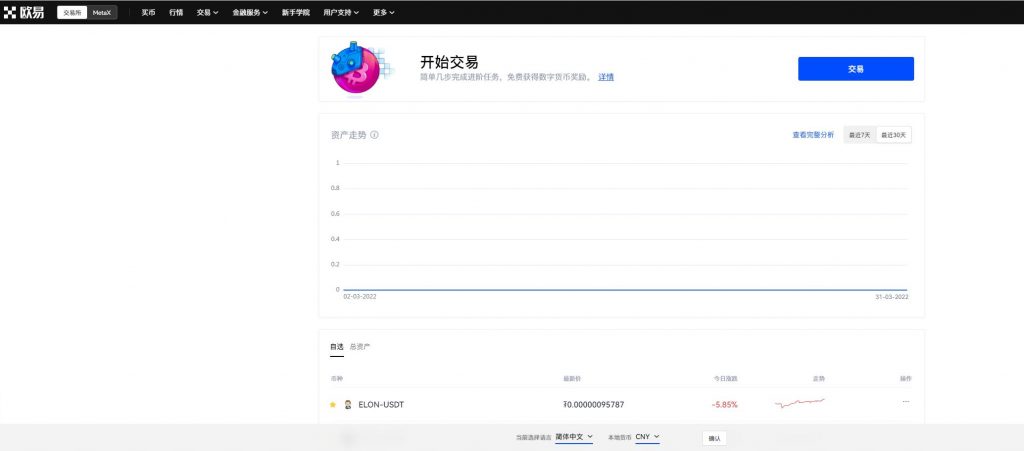Viewport: 1024px width, 451px height.
Task: Select the 交易所 toggle option
Action: point(72,12)
